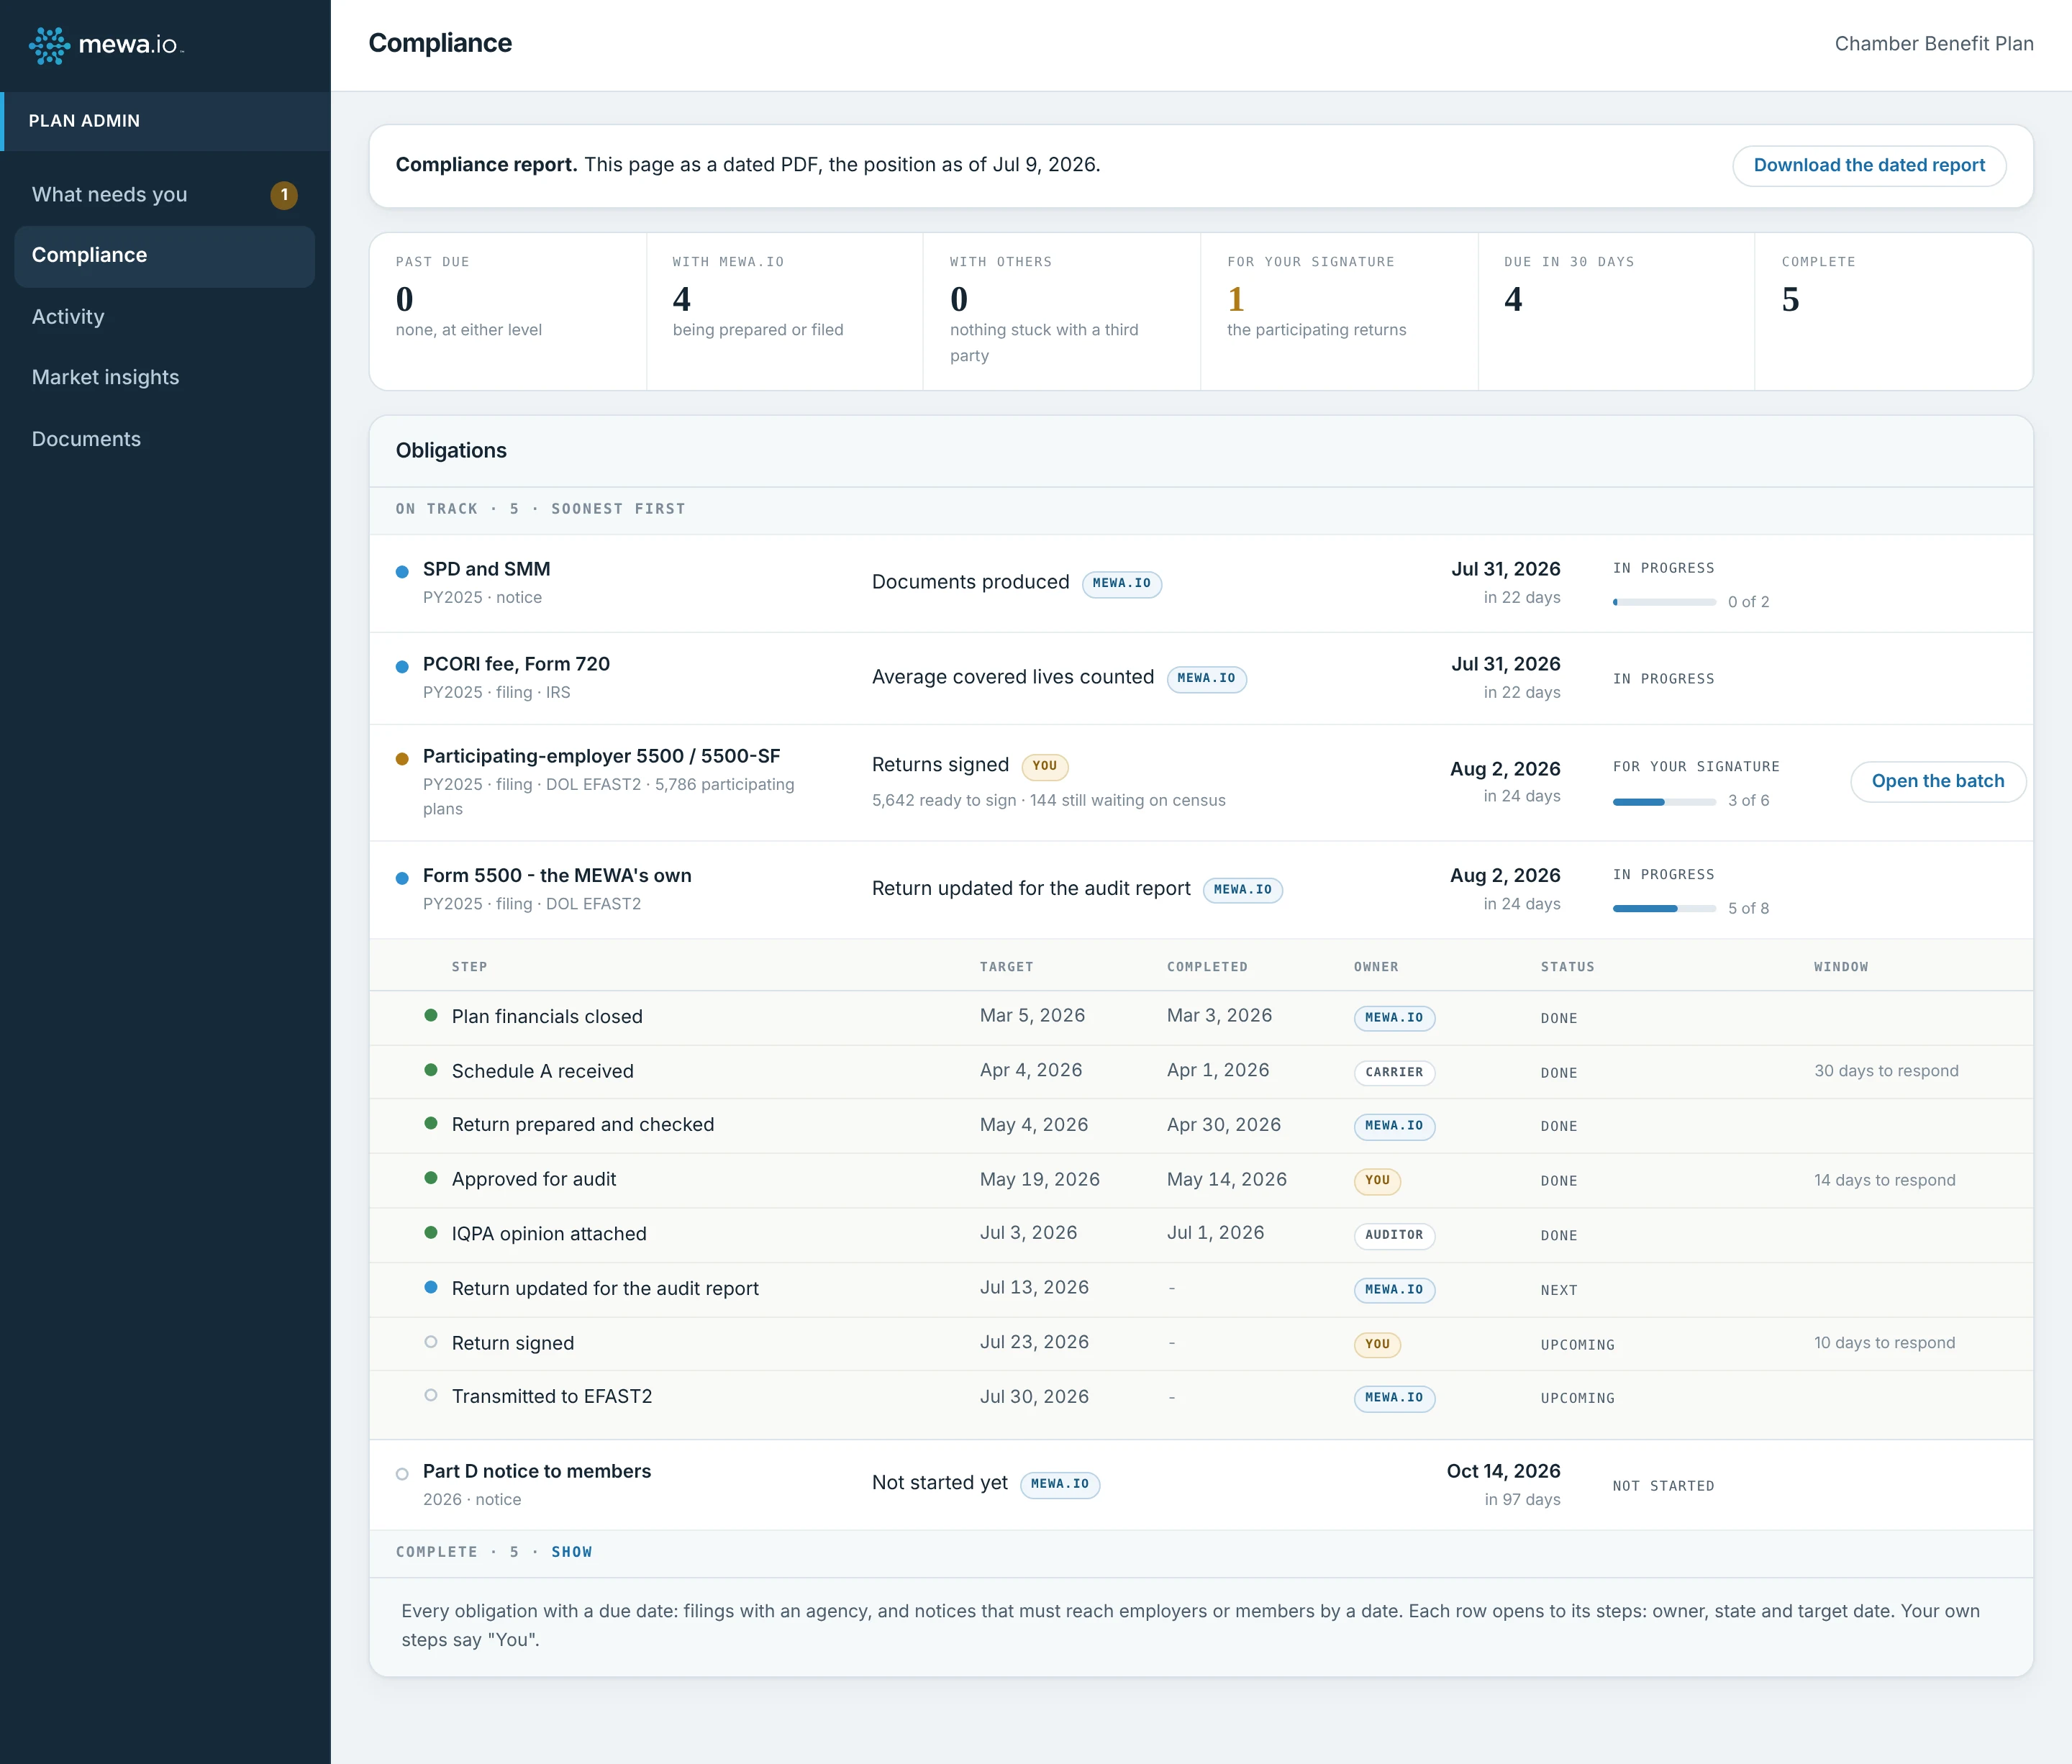Click the '14 days to respond' window text
The height and width of the screenshot is (1764, 2072).
[1884, 1180]
